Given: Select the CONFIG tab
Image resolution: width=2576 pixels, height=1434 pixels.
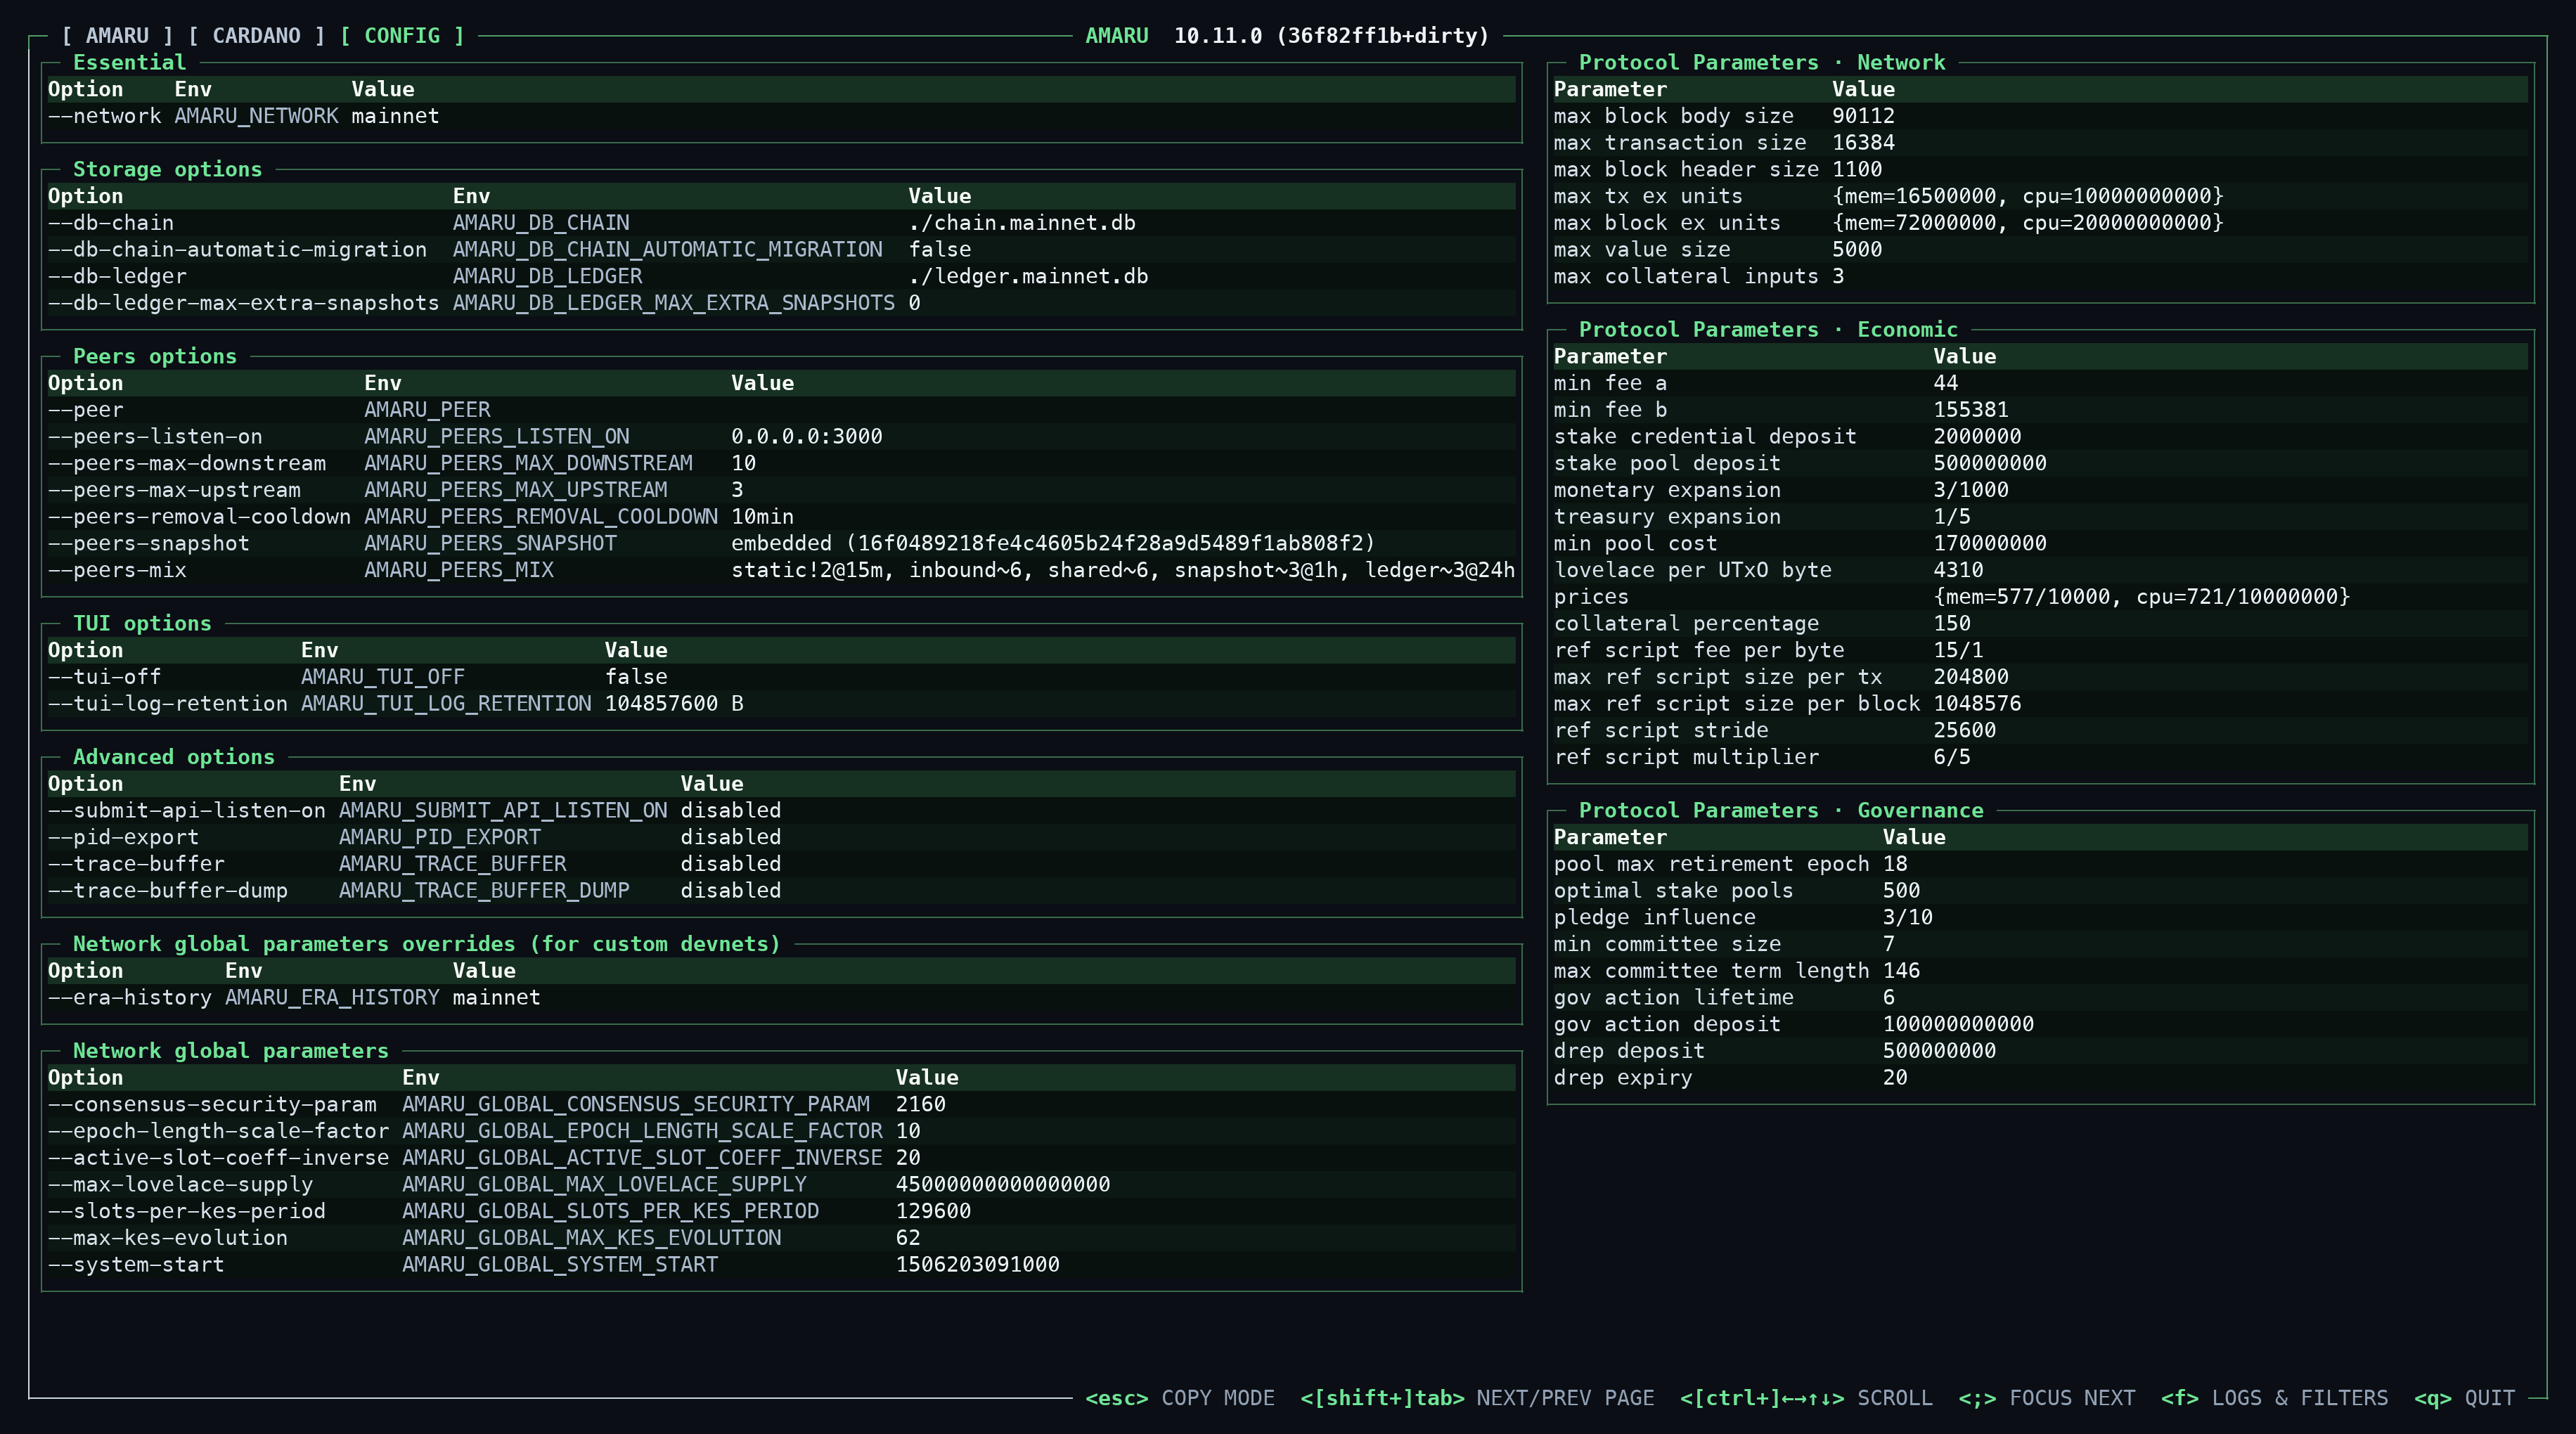Looking at the screenshot, I should [402, 36].
